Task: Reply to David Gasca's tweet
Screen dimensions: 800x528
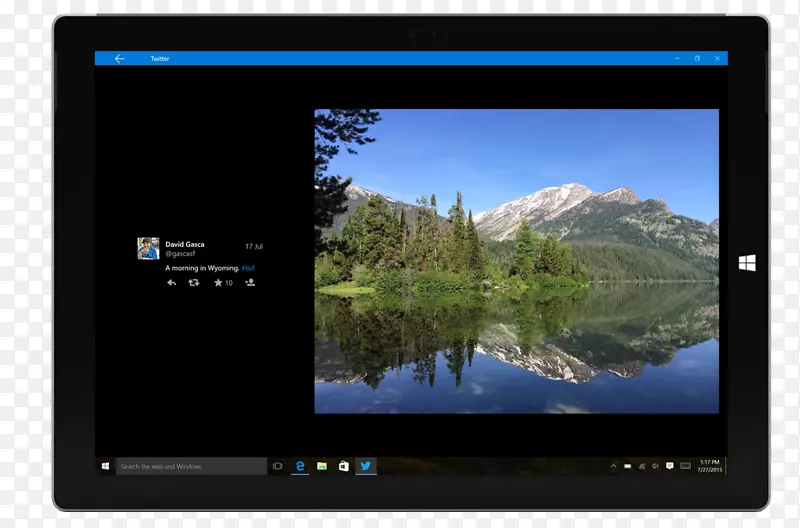Action: pyautogui.click(x=171, y=283)
